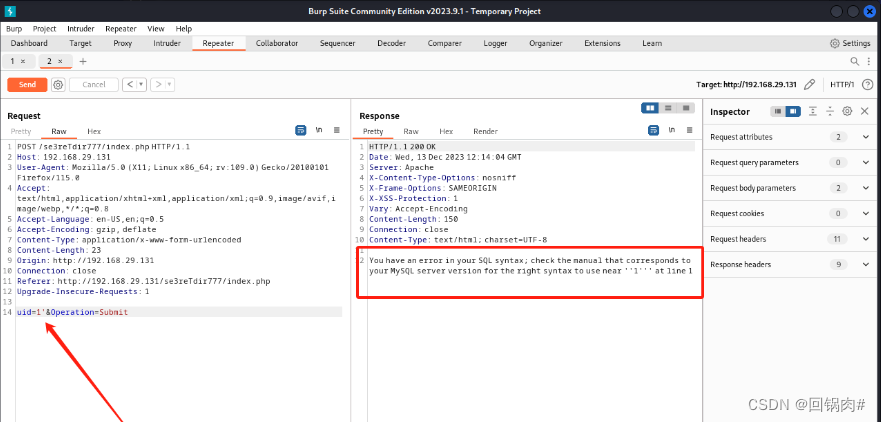
Task: Select side-by-side split layout view
Action: point(650,108)
